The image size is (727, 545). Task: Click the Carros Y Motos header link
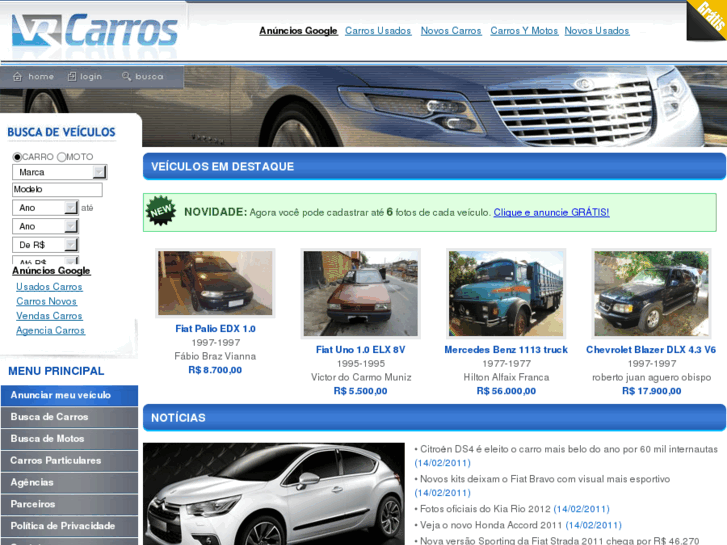click(x=524, y=31)
